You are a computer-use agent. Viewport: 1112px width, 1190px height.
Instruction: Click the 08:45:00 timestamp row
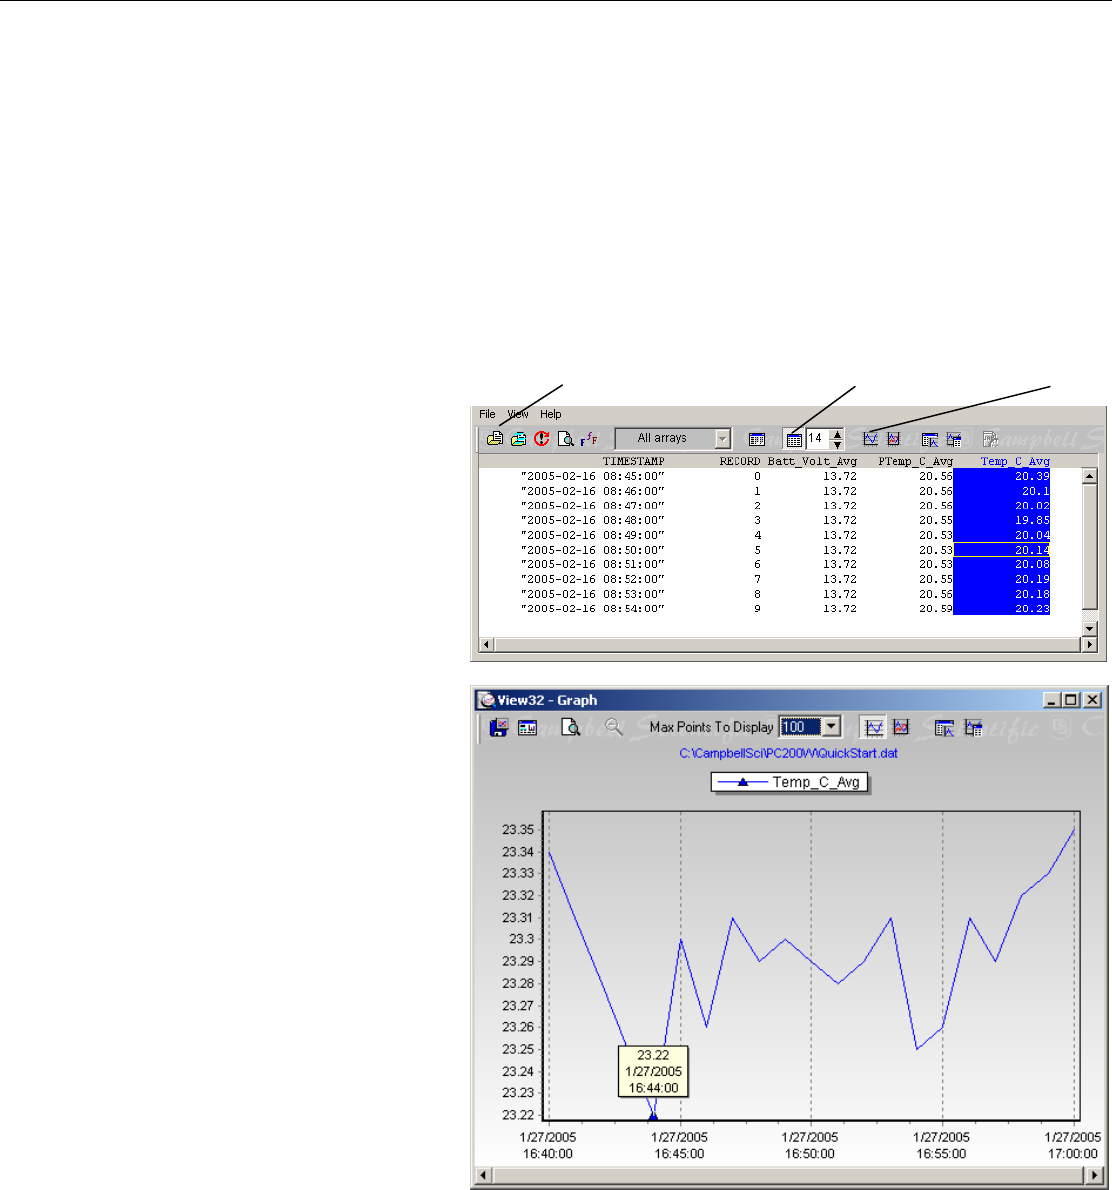(x=593, y=477)
